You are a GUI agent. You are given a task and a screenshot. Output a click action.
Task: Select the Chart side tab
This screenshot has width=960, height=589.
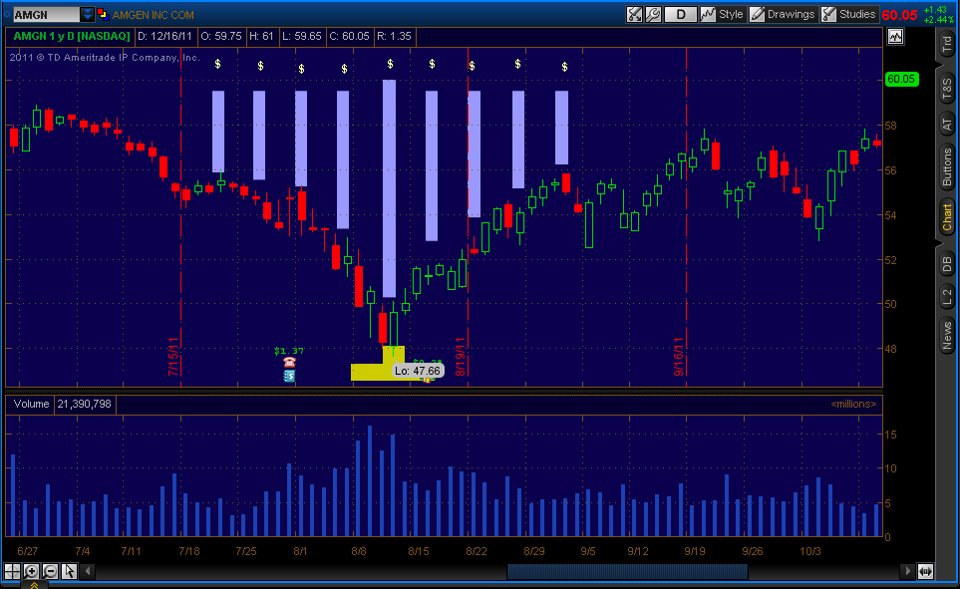[947, 218]
